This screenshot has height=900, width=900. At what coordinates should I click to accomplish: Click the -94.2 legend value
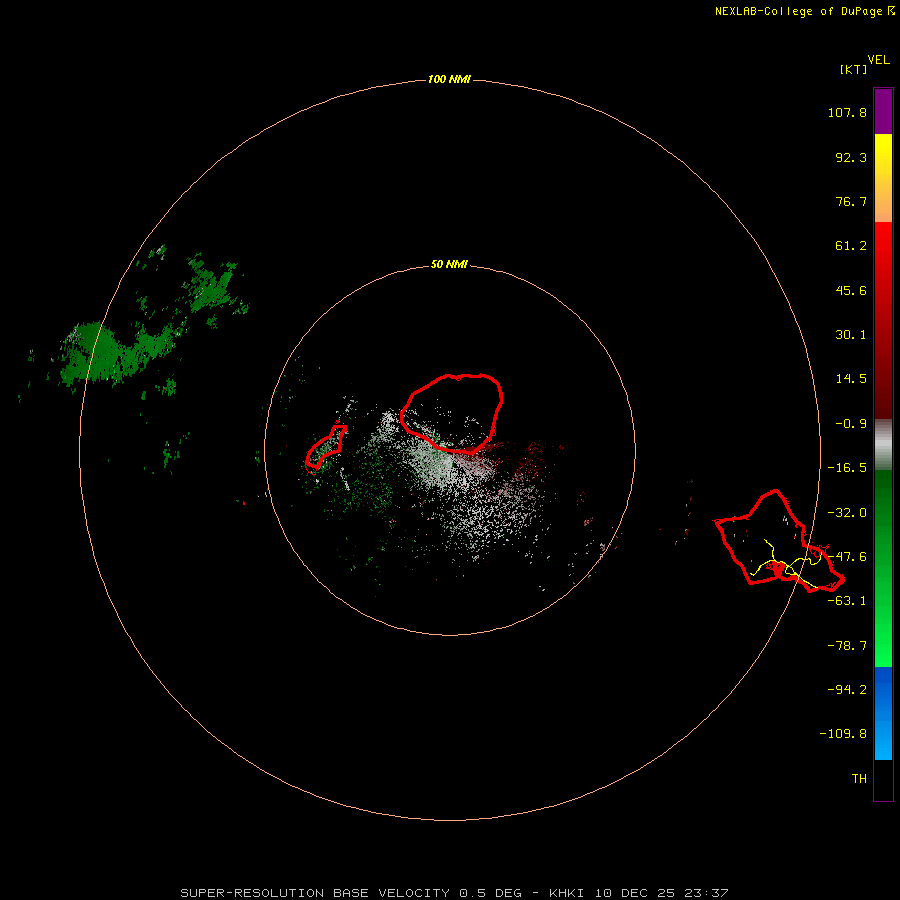point(847,690)
